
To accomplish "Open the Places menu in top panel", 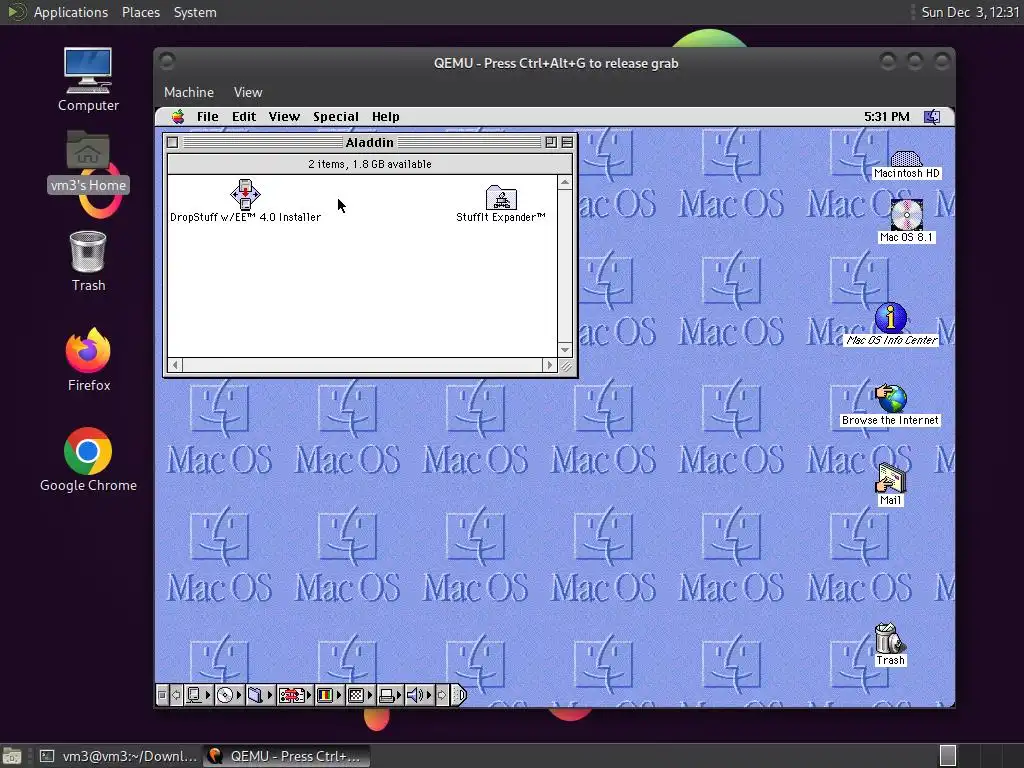I will pos(141,12).
